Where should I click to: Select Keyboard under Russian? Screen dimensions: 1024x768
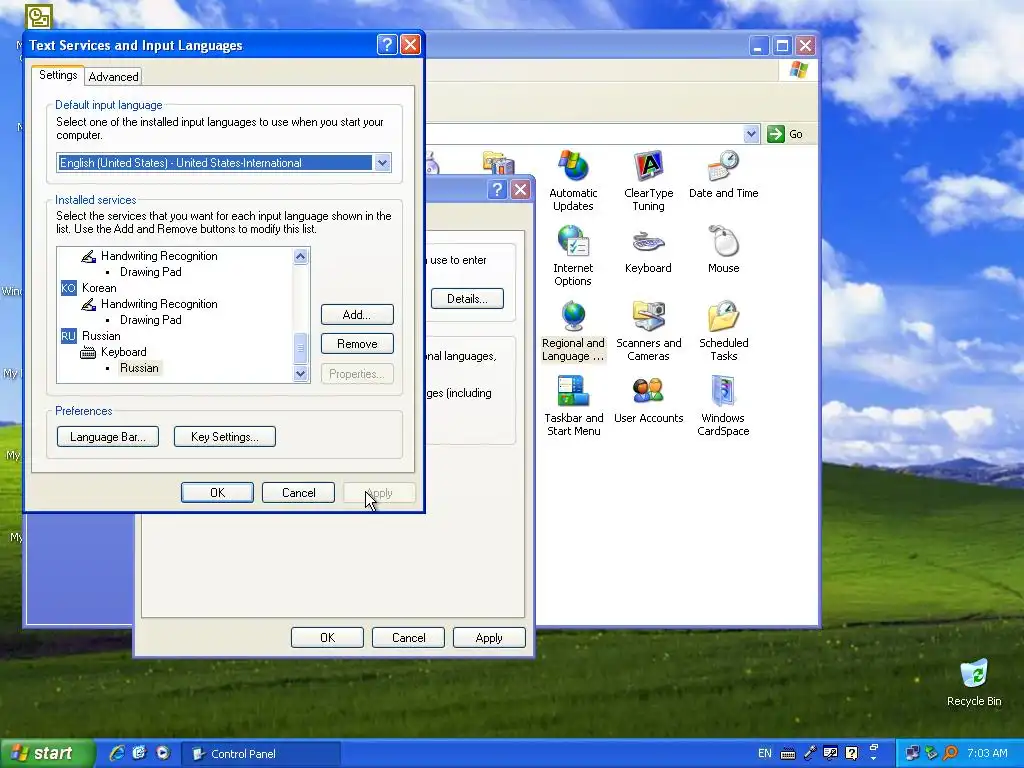pyautogui.click(x=113, y=352)
